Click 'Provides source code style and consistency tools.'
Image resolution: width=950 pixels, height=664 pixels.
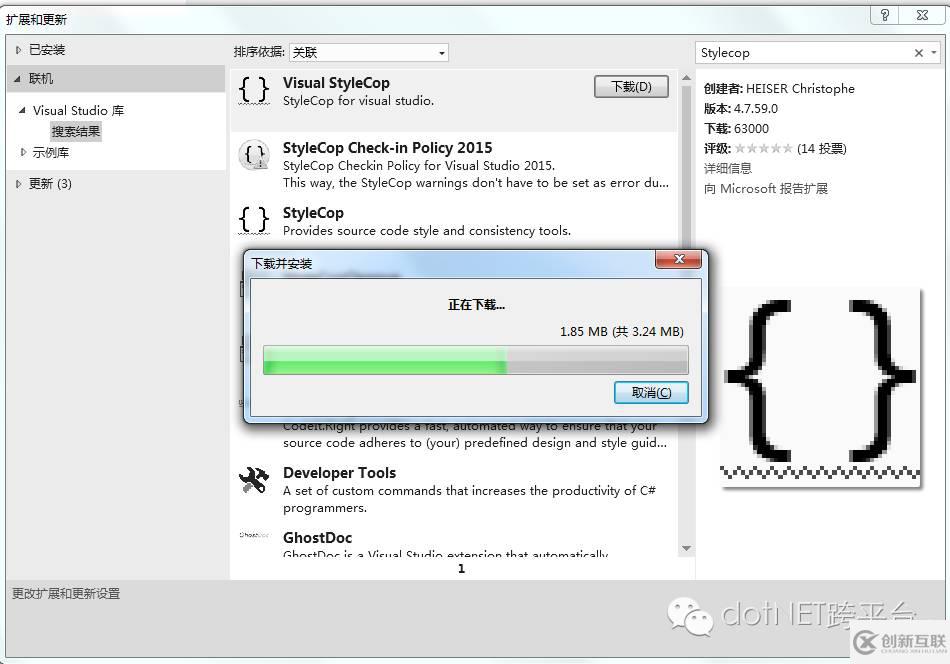point(427,231)
